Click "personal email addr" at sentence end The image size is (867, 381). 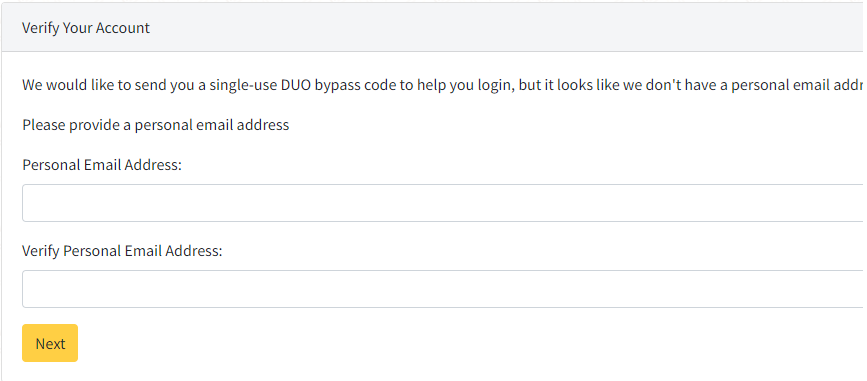click(x=798, y=86)
